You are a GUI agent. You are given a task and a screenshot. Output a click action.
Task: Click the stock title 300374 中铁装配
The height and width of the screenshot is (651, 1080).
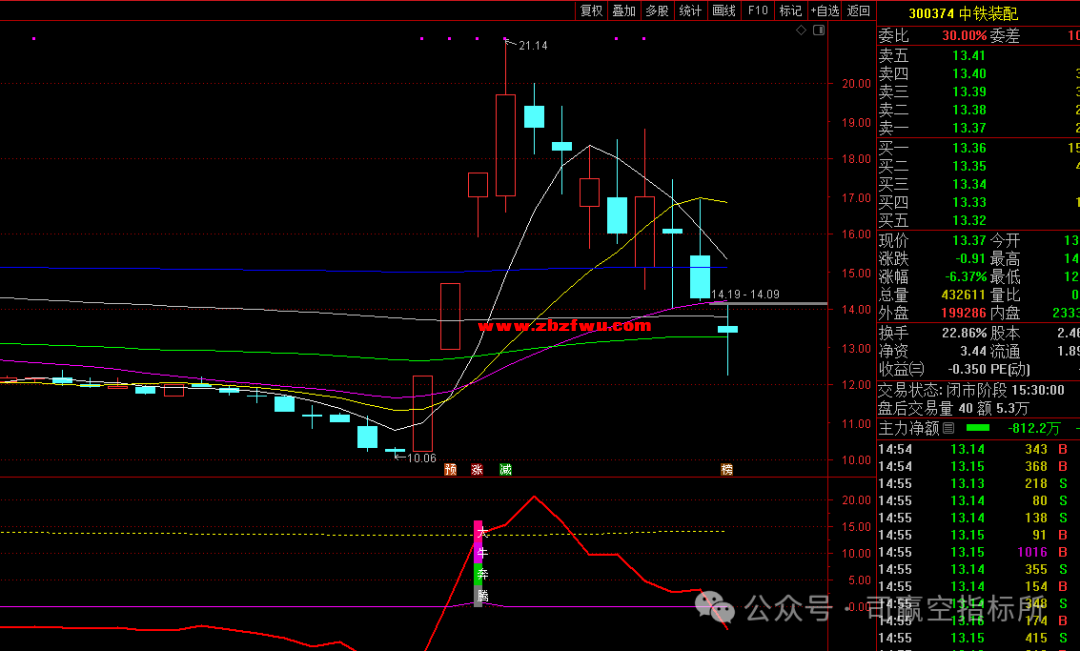pos(962,13)
